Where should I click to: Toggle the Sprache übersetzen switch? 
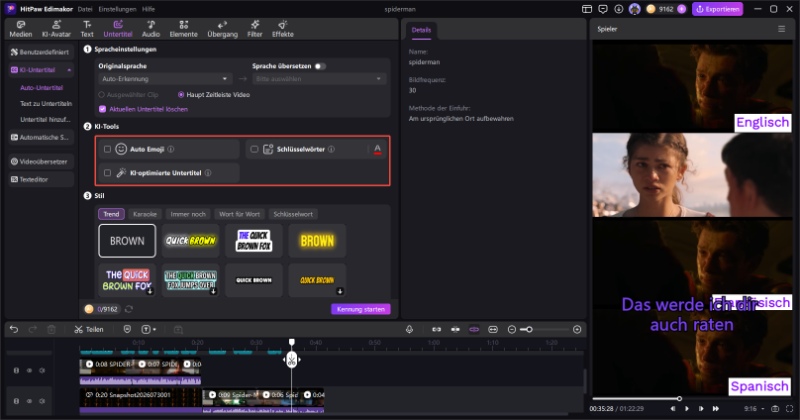[320, 66]
